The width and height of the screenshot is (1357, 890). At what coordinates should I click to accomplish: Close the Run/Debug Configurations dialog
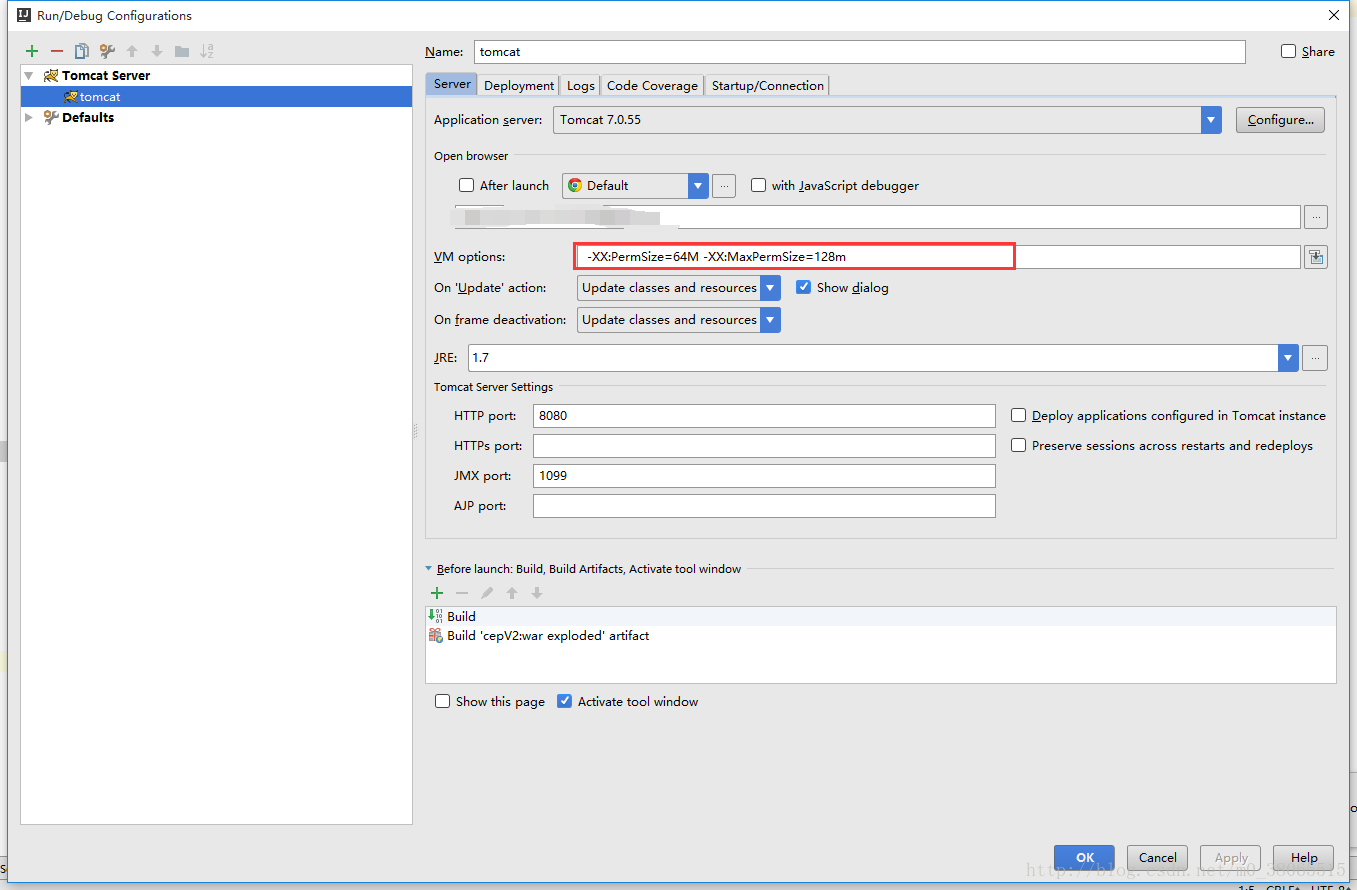click(1333, 15)
